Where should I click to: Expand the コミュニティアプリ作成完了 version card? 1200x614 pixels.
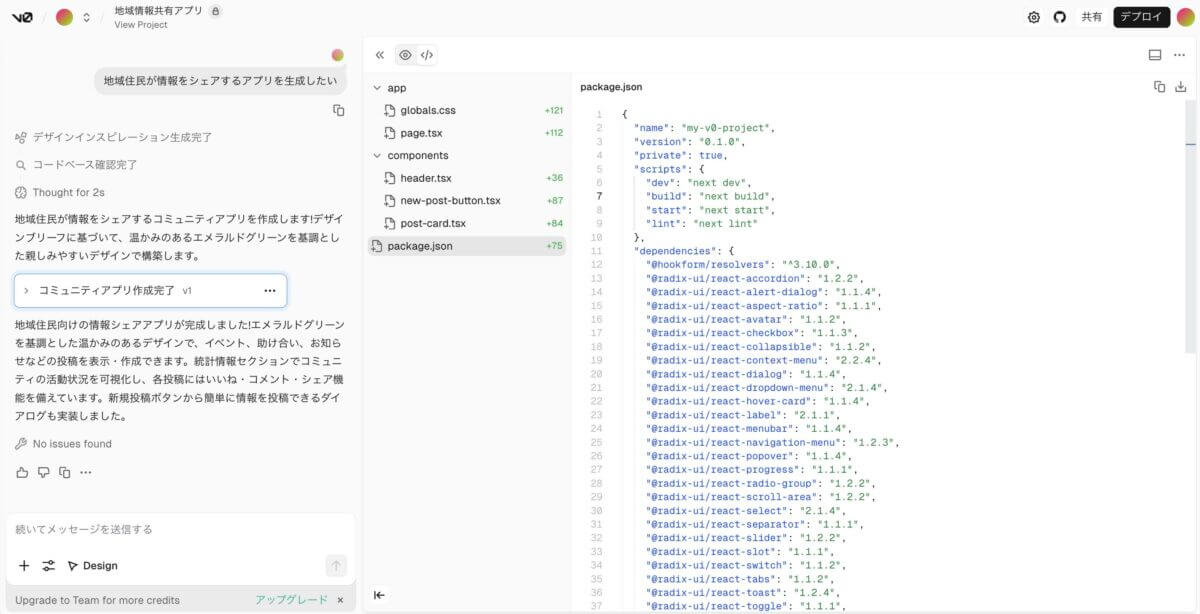[x=26, y=290]
